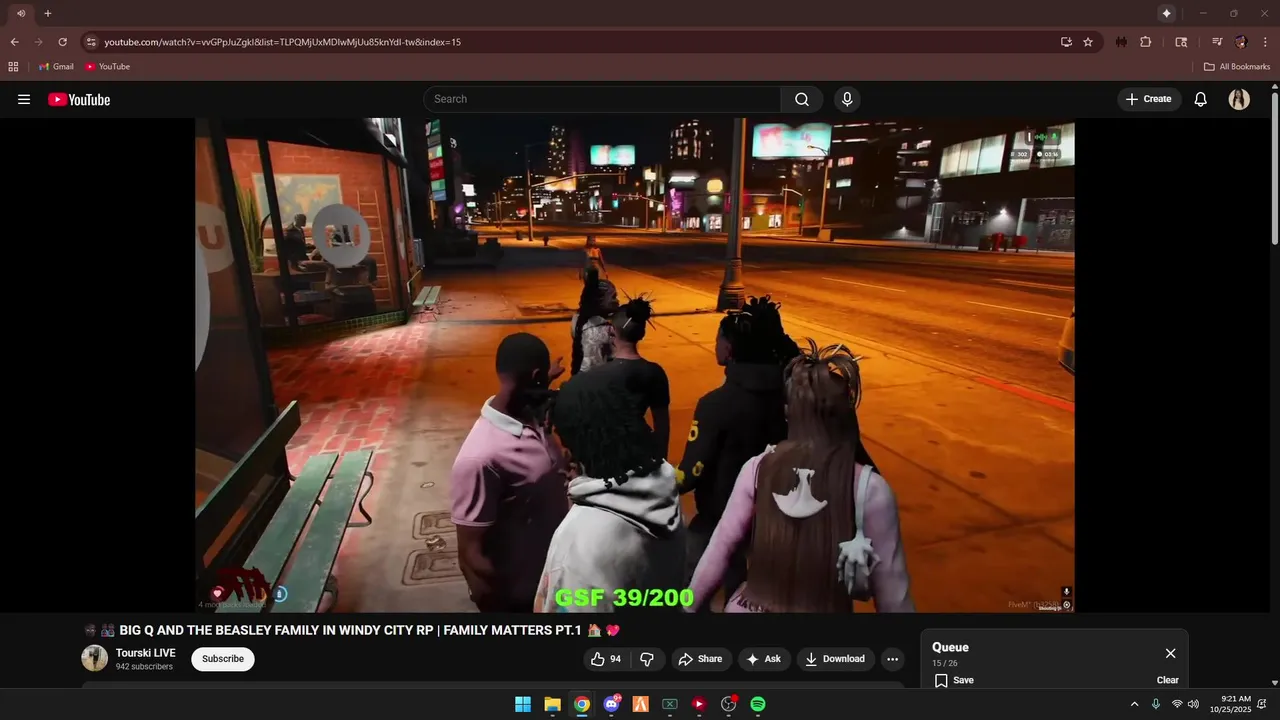The image size is (1280, 720).
Task: Open the YouTube account avatar menu
Action: click(x=1239, y=99)
